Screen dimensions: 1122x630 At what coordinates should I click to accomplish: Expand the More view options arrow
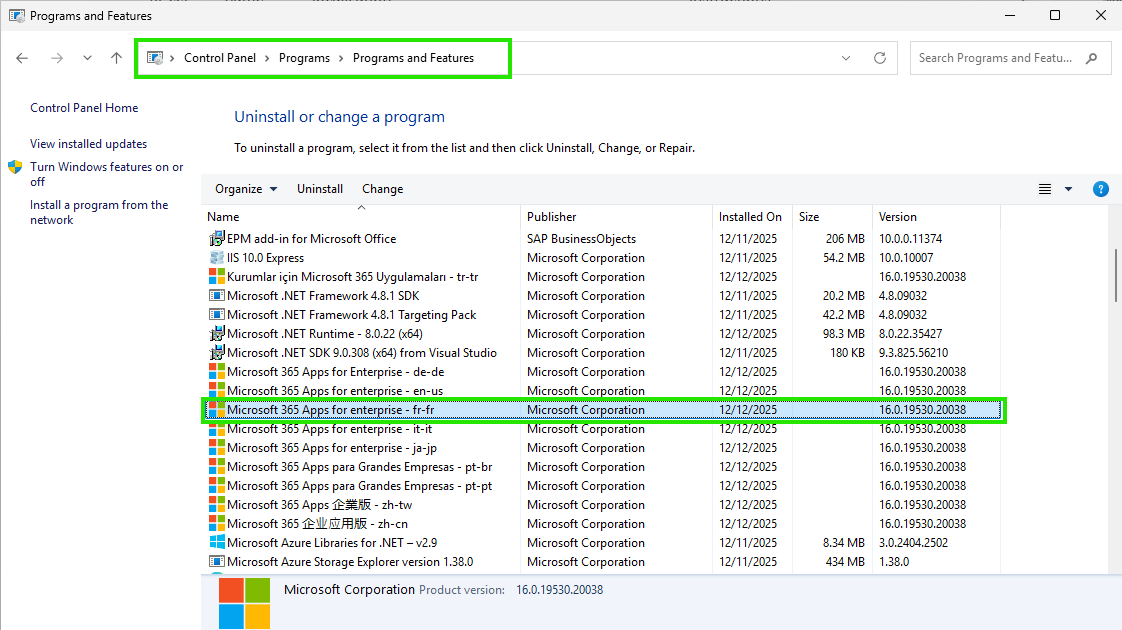click(1068, 189)
